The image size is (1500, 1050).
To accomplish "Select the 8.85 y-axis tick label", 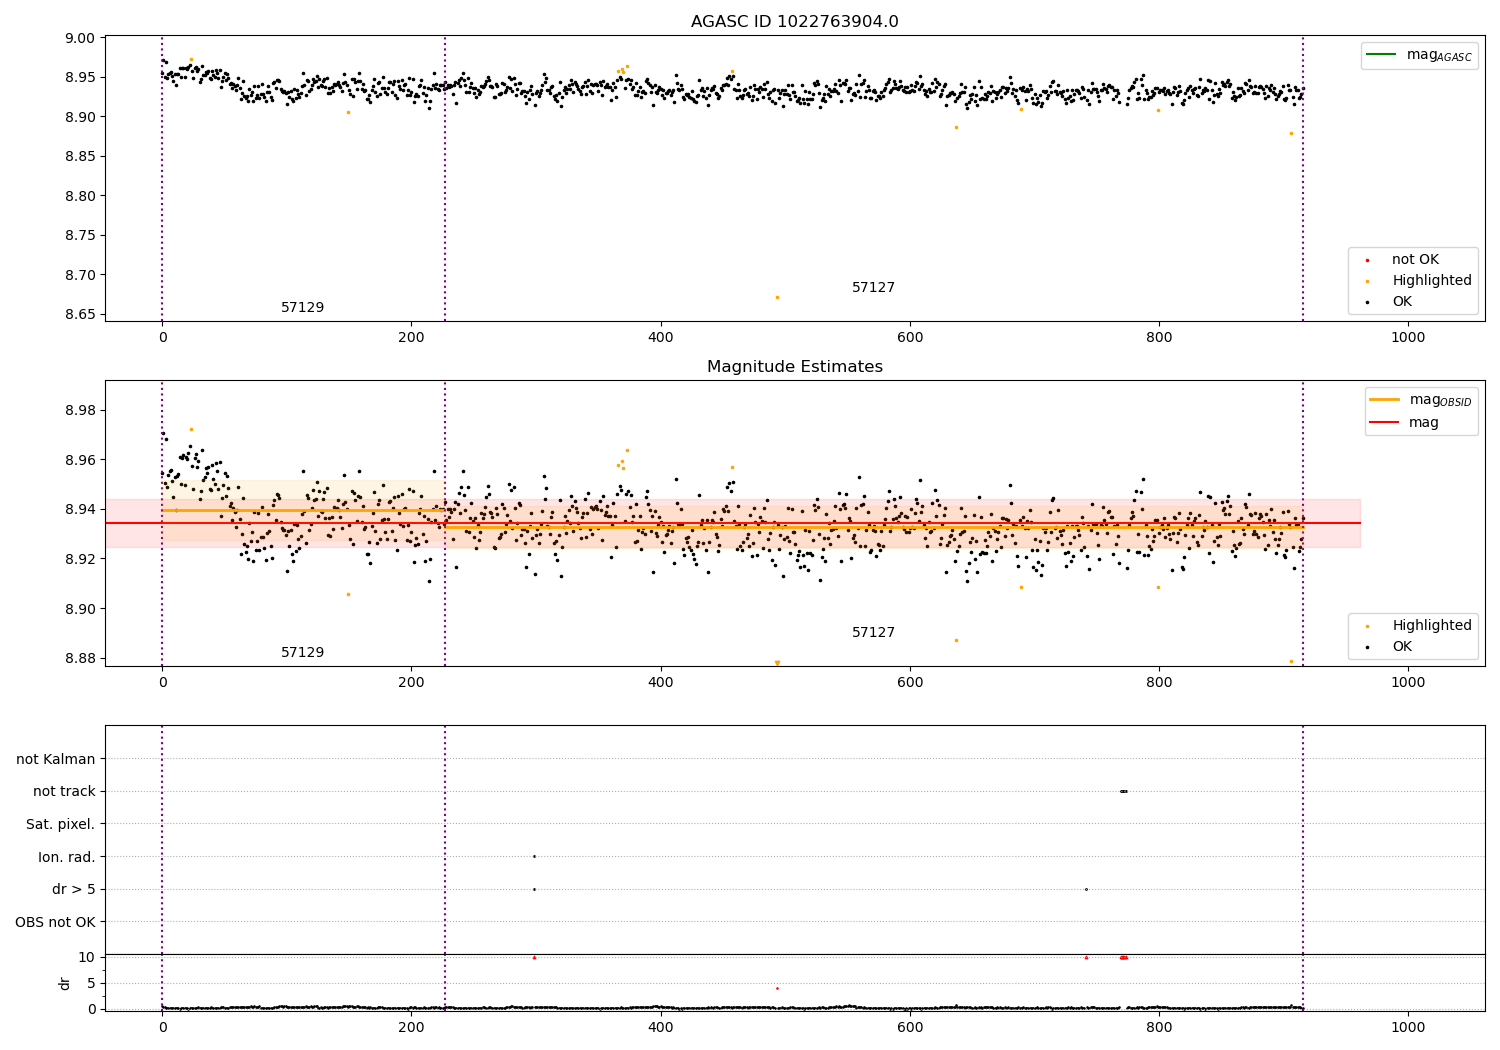I will coord(80,157).
